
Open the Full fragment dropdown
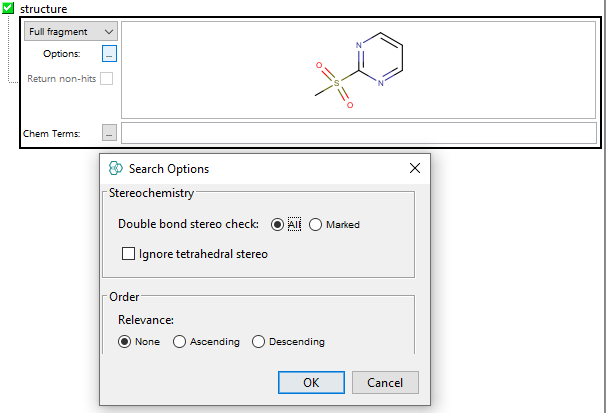(x=70, y=32)
